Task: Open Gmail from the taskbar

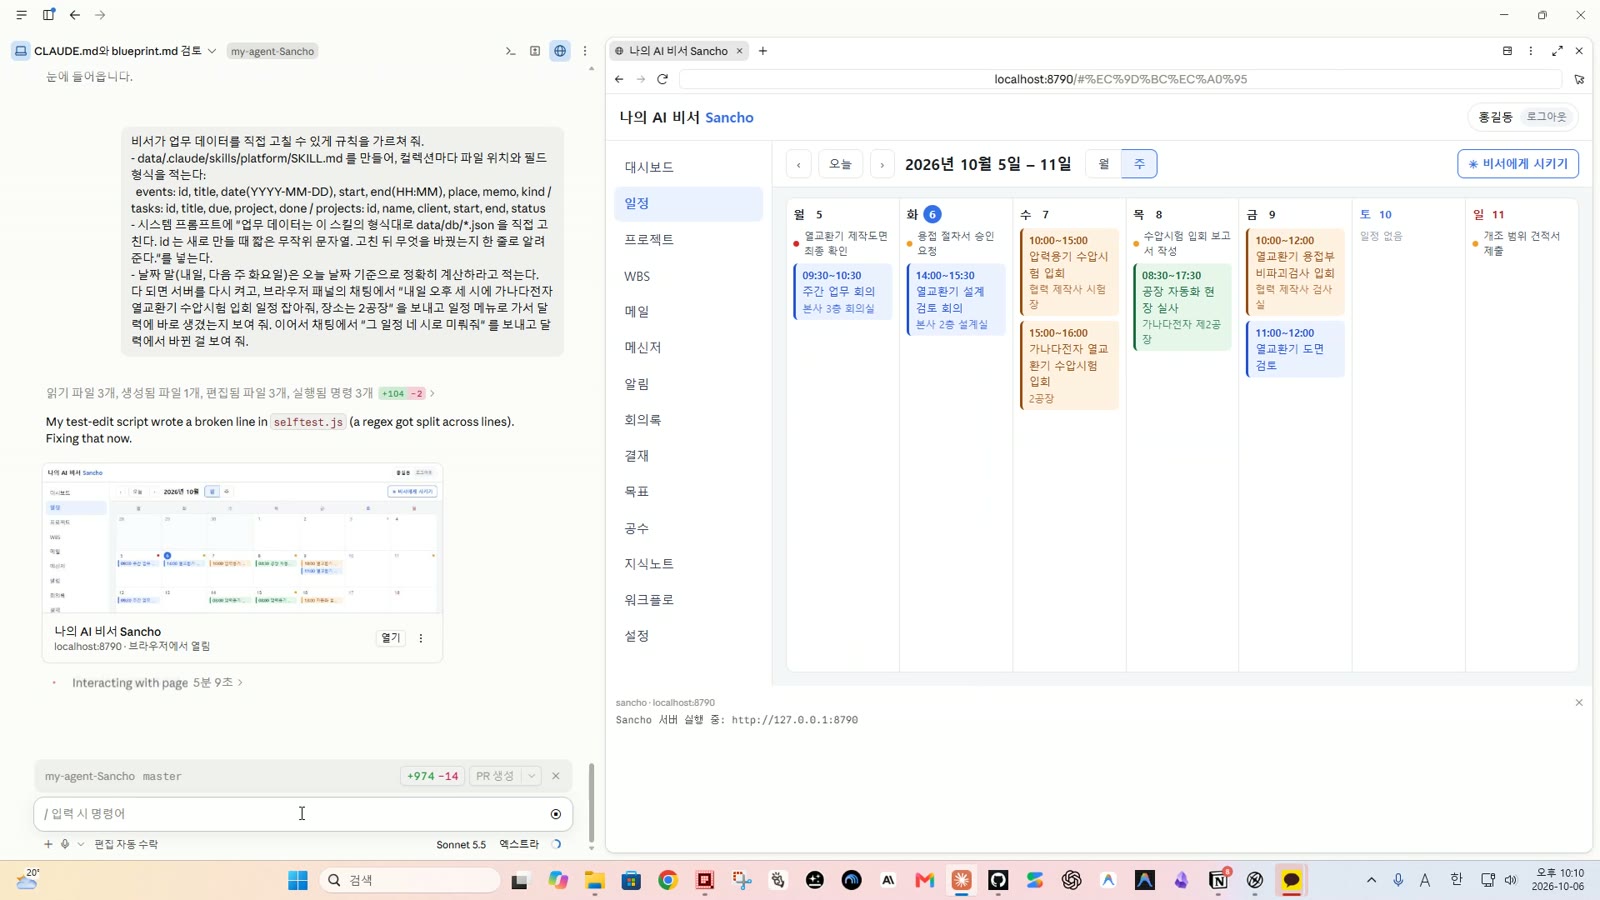Action: [925, 880]
